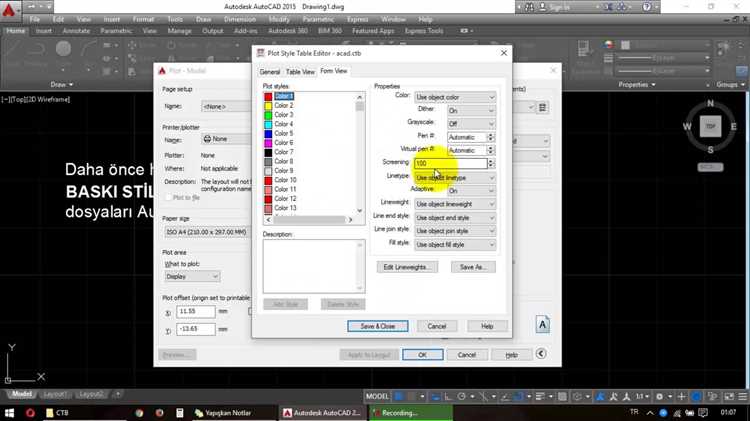Open Windows Start menu
750x421 pixels.
[x=9, y=412]
